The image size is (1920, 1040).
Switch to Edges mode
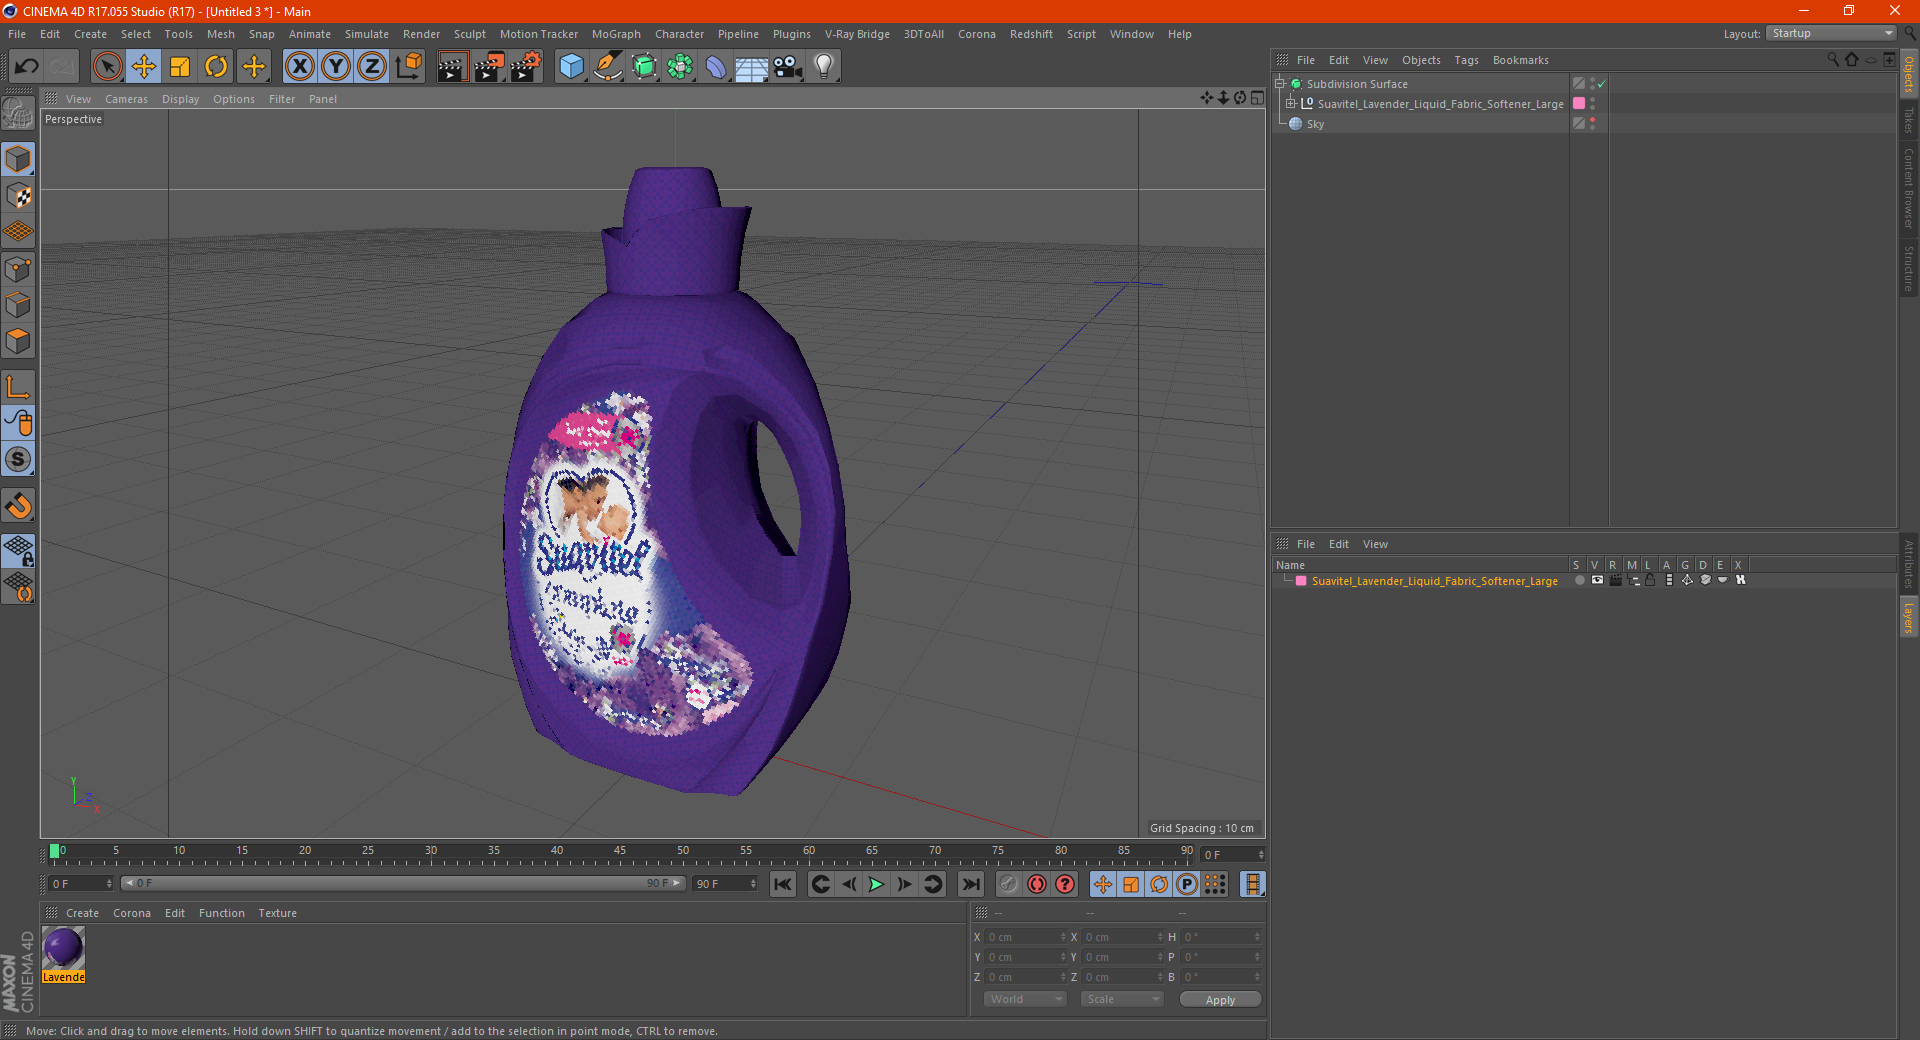(18, 305)
